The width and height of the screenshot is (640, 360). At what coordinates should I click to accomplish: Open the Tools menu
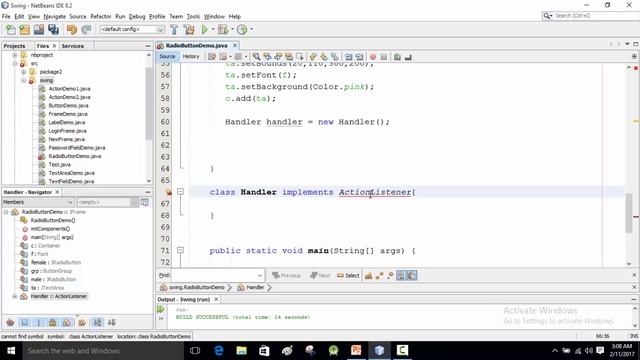[193, 16]
